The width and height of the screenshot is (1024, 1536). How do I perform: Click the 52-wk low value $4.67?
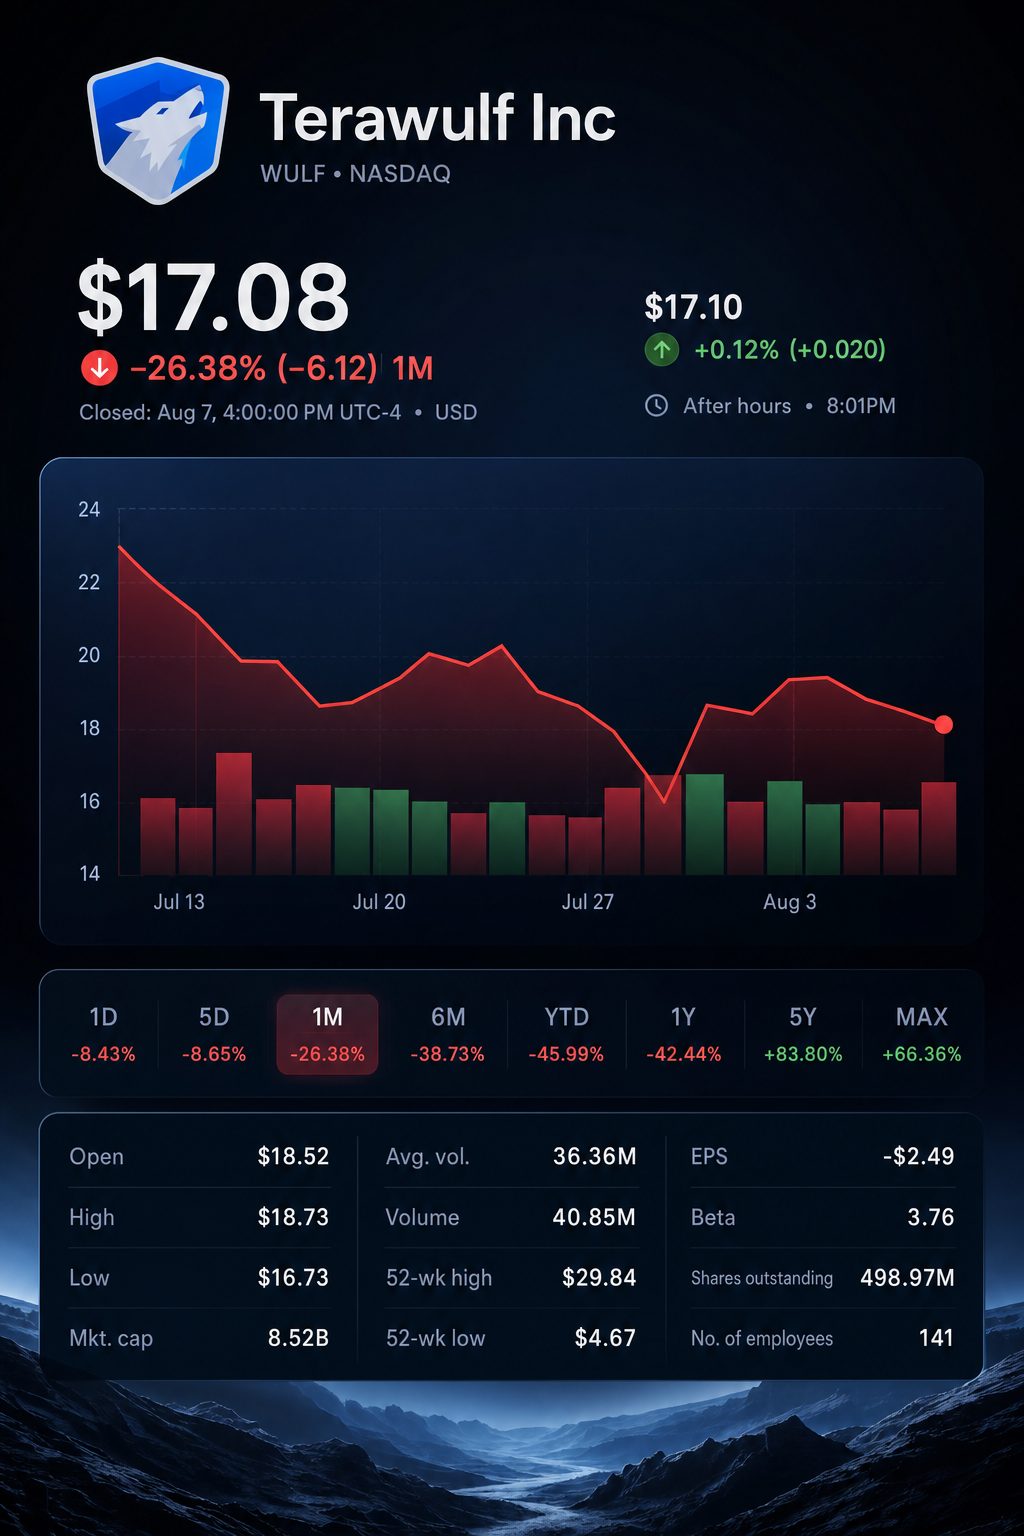[x=605, y=1338]
